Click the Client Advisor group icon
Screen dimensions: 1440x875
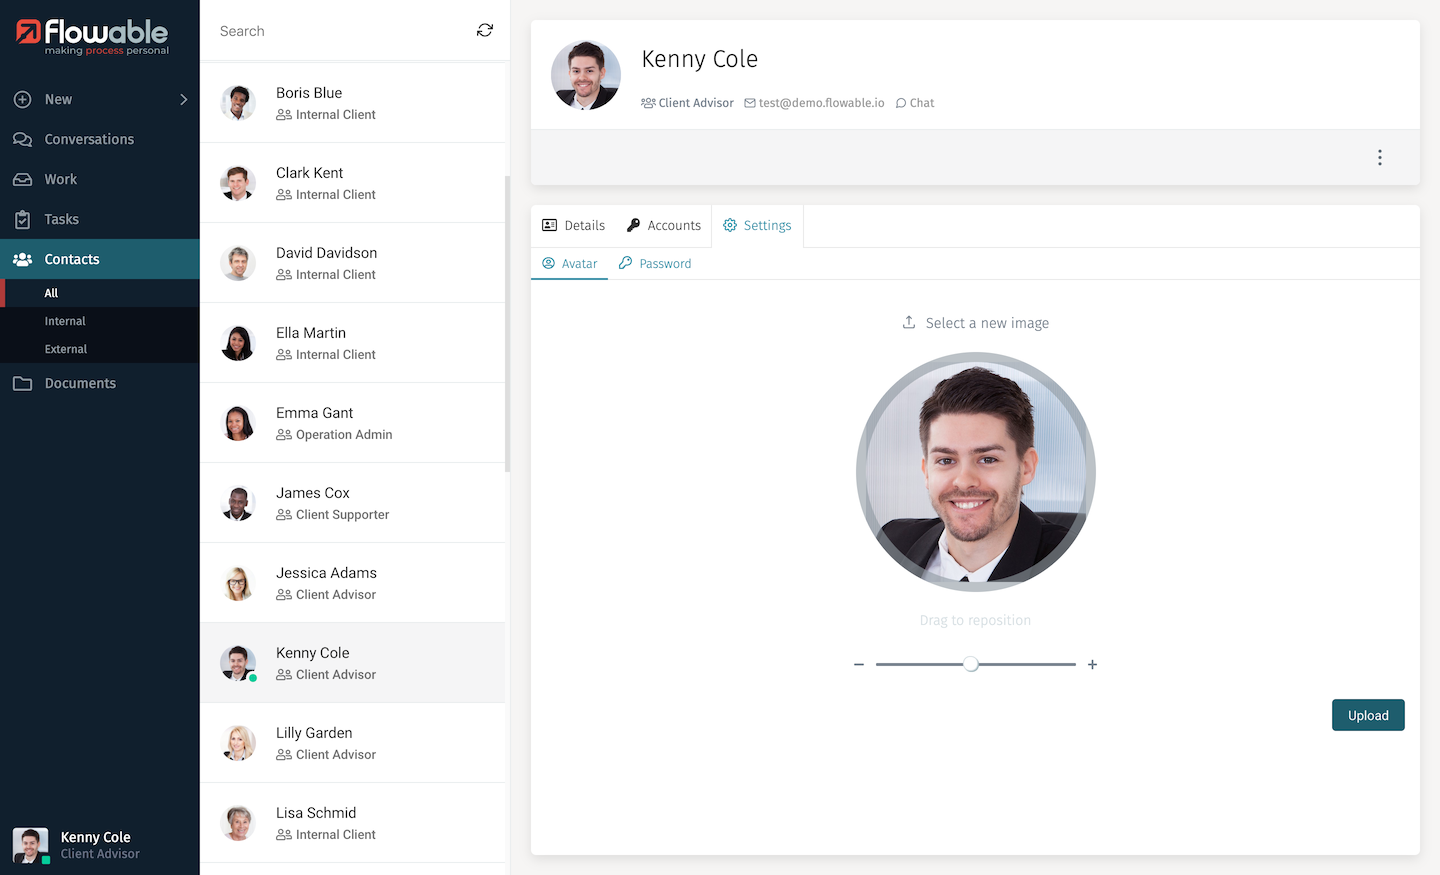[x=650, y=102]
